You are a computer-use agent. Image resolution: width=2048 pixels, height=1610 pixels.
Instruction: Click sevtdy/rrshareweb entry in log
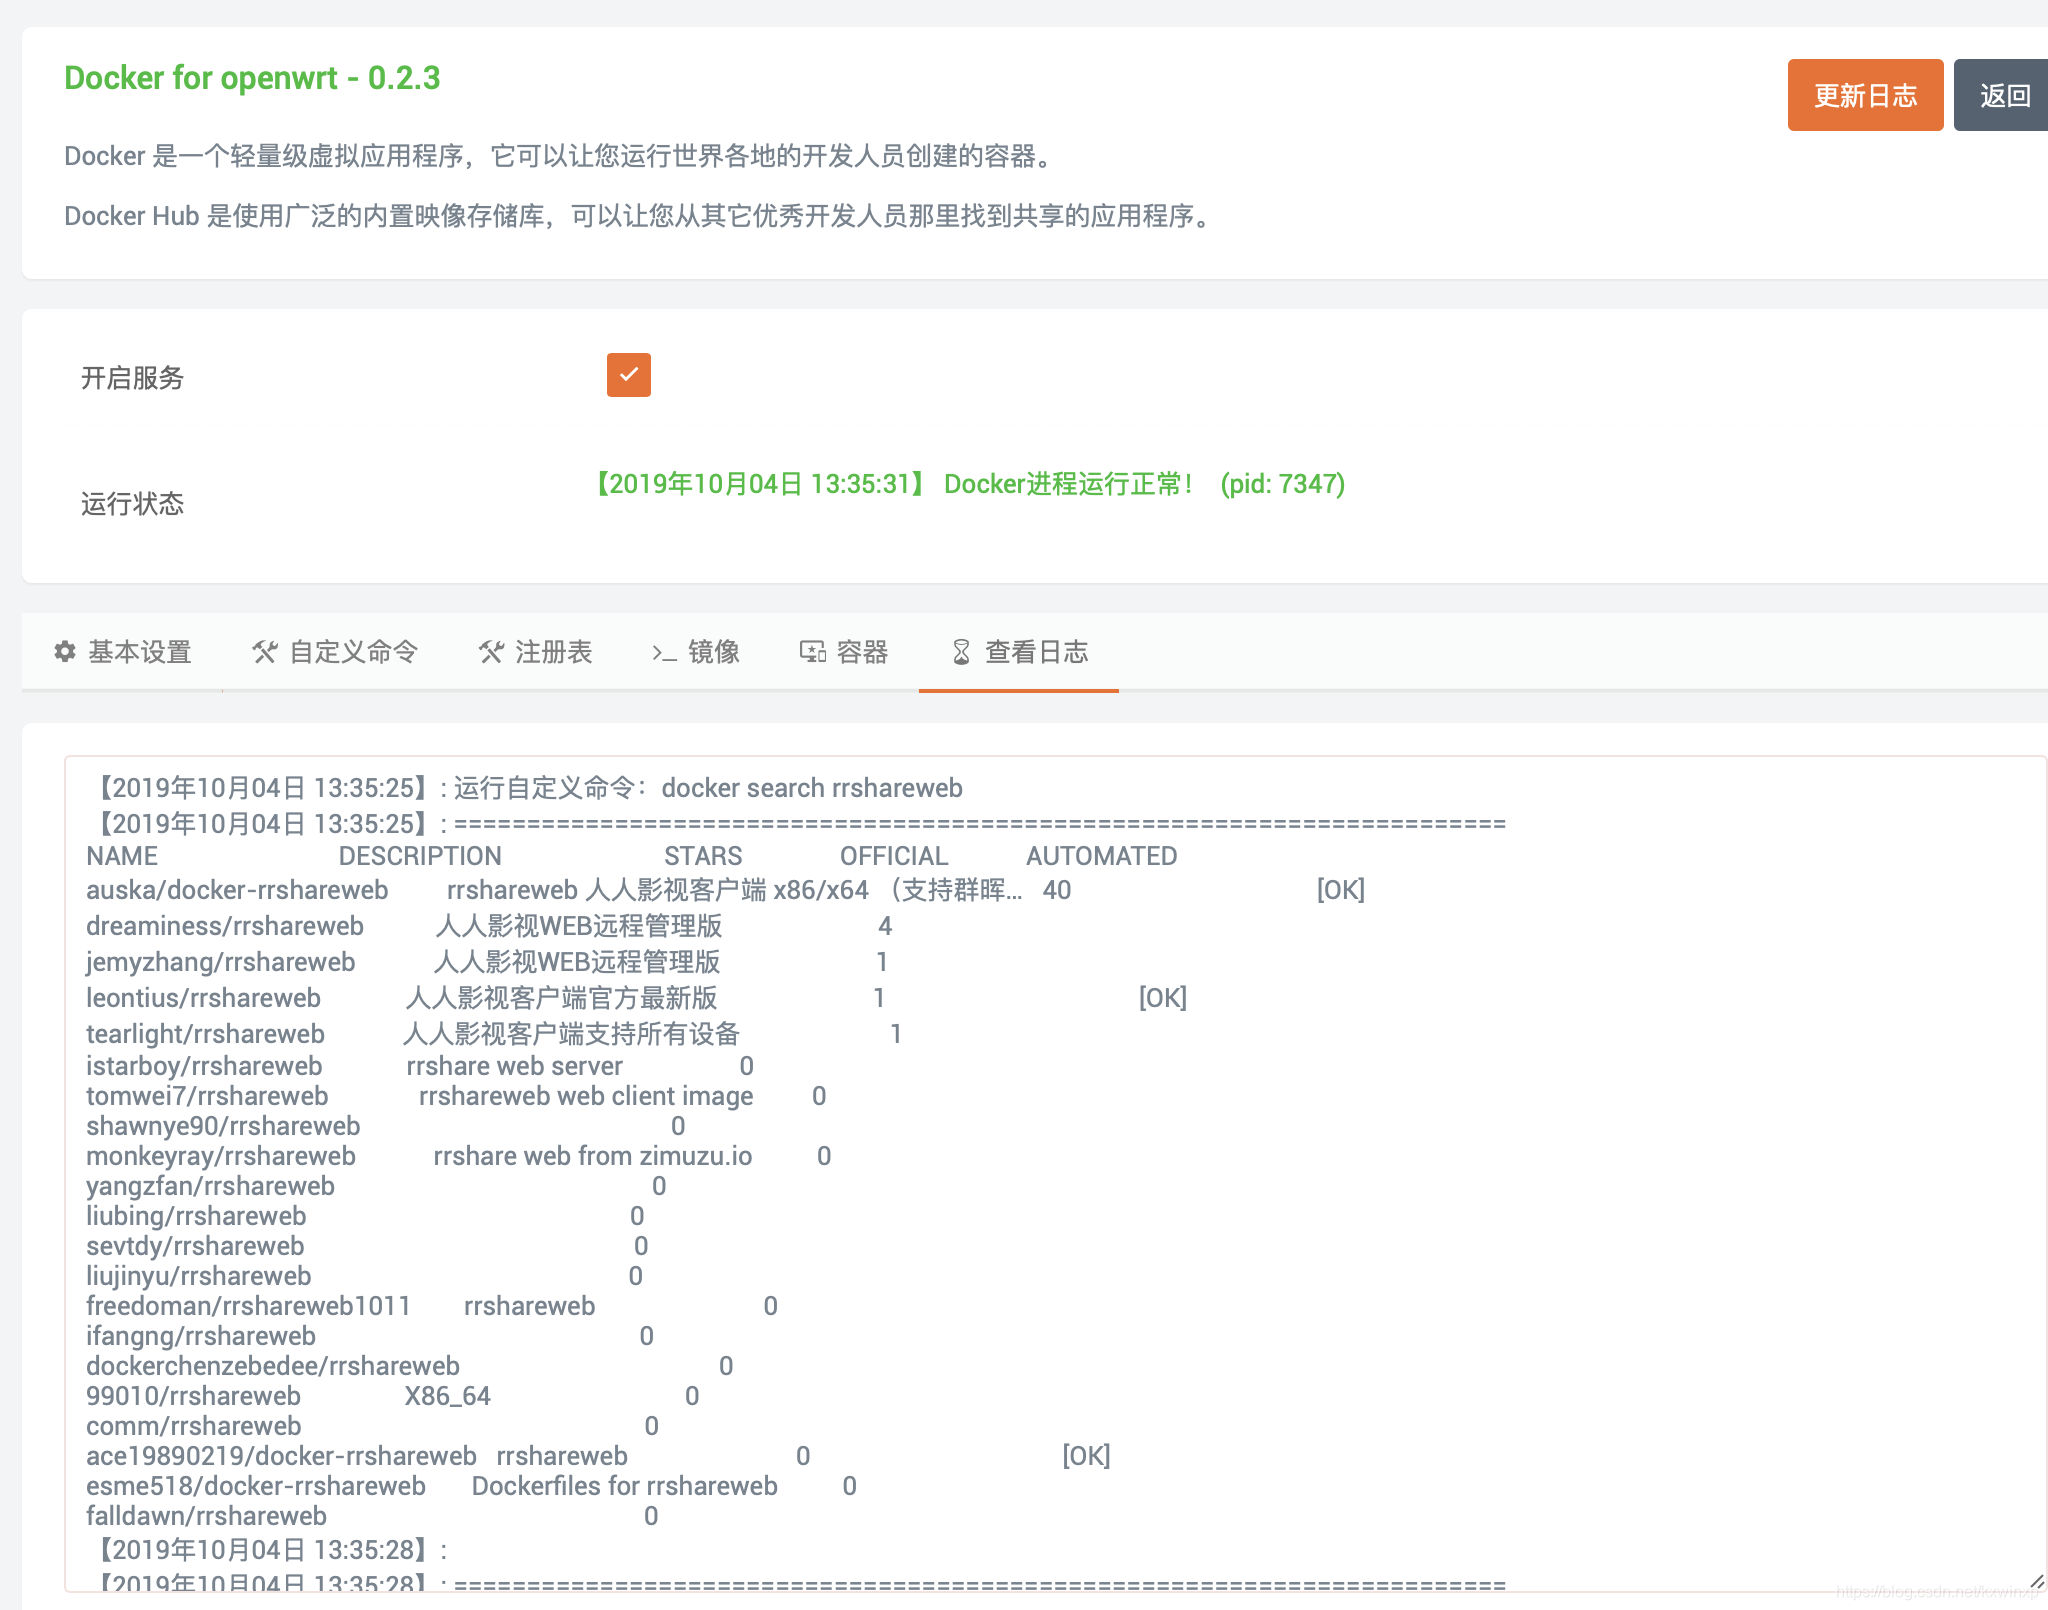tap(195, 1246)
